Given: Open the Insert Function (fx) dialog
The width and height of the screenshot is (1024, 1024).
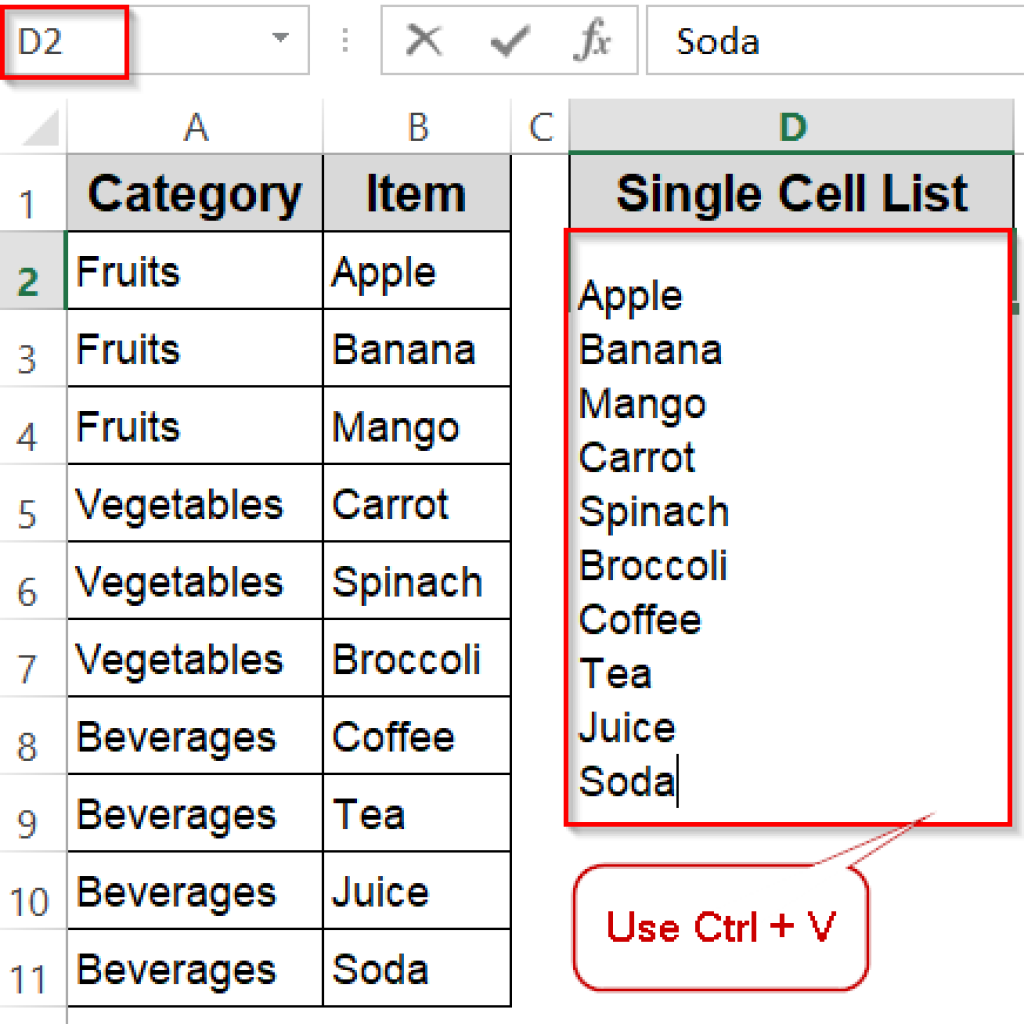Looking at the screenshot, I should (592, 40).
